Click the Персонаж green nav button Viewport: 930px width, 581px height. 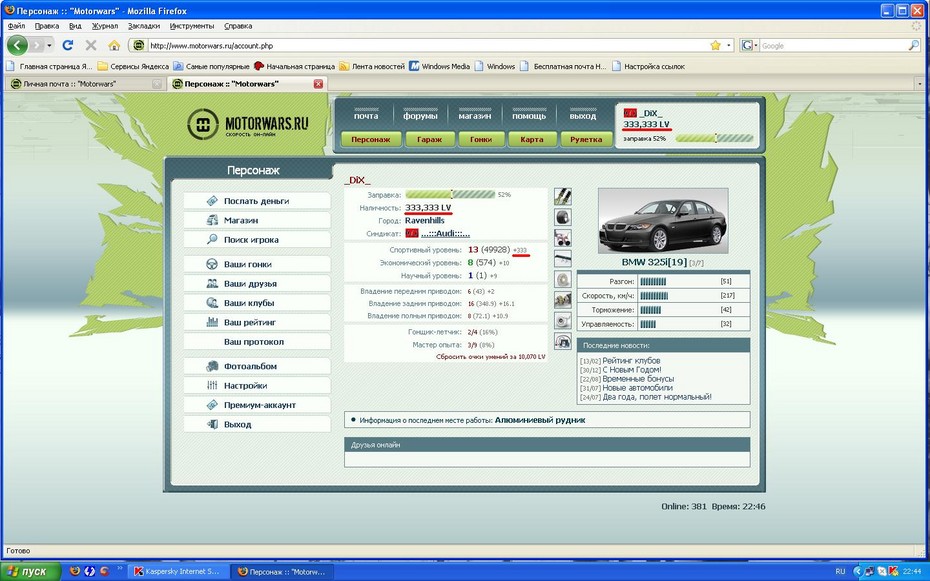pyautogui.click(x=371, y=139)
